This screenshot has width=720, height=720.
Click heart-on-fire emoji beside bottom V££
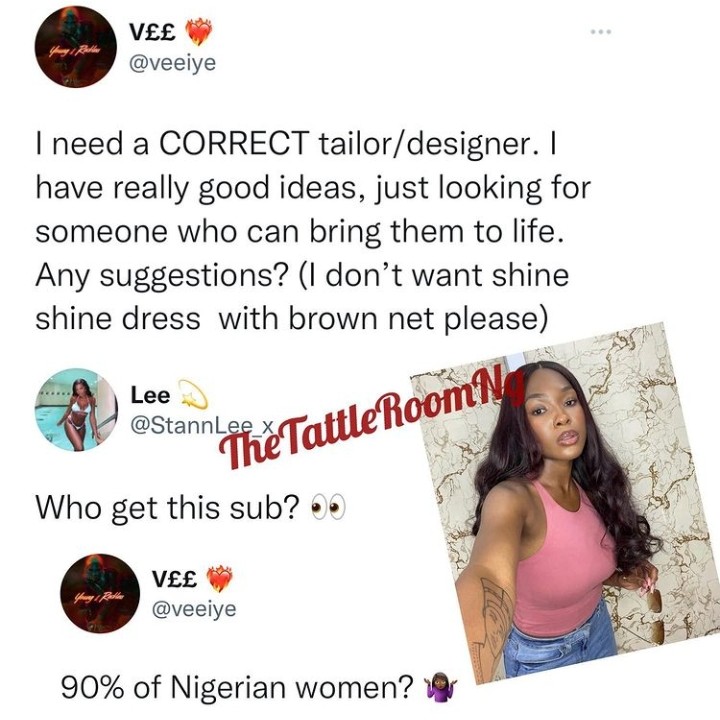pos(219,578)
